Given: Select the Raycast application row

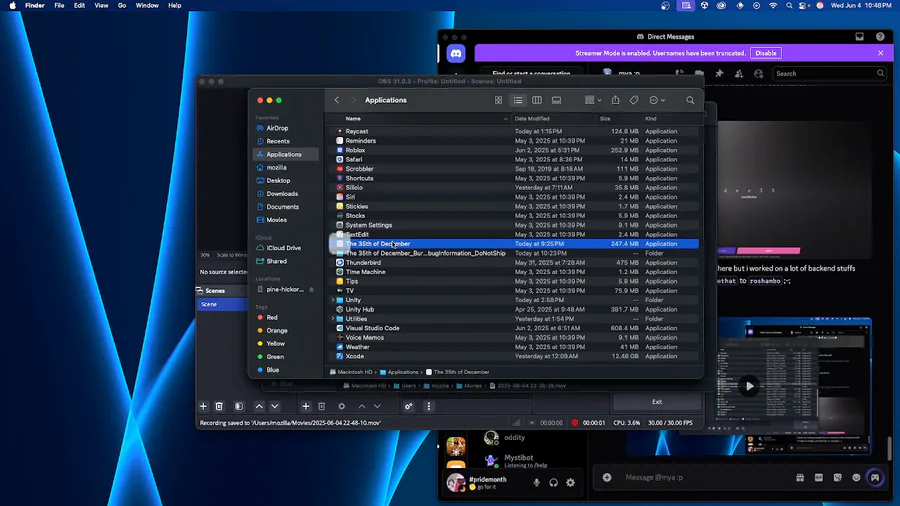Looking at the screenshot, I should click(514, 131).
